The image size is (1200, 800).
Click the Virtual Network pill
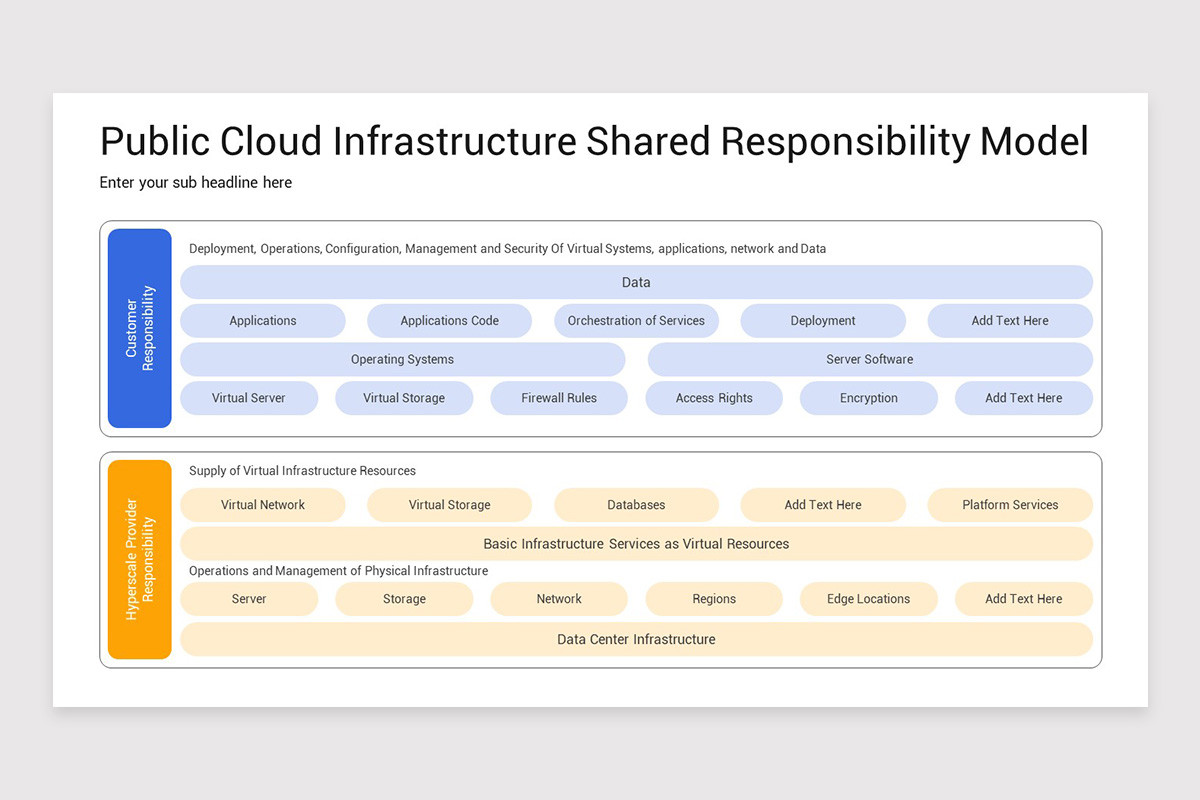[262, 505]
